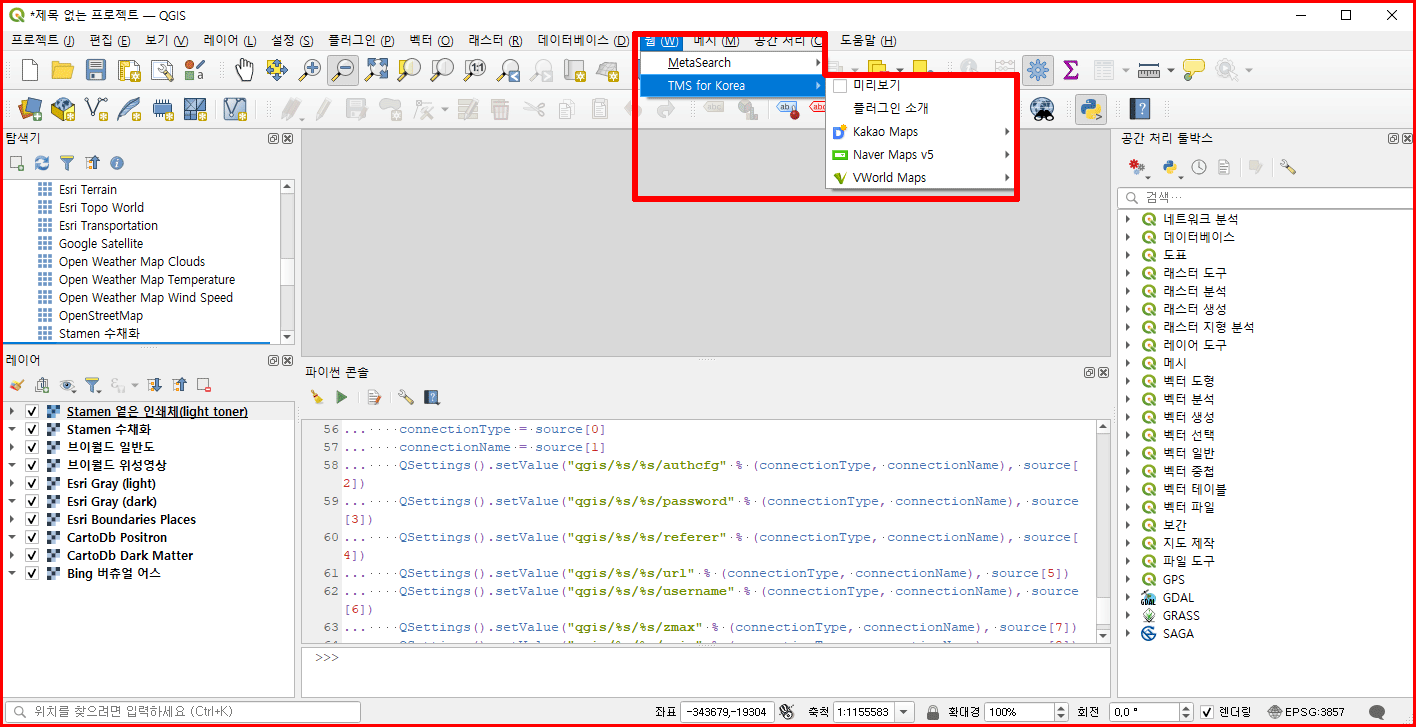Click the Help book icon in toolbar
Viewport: 1416px width, 727px height.
click(x=1139, y=109)
